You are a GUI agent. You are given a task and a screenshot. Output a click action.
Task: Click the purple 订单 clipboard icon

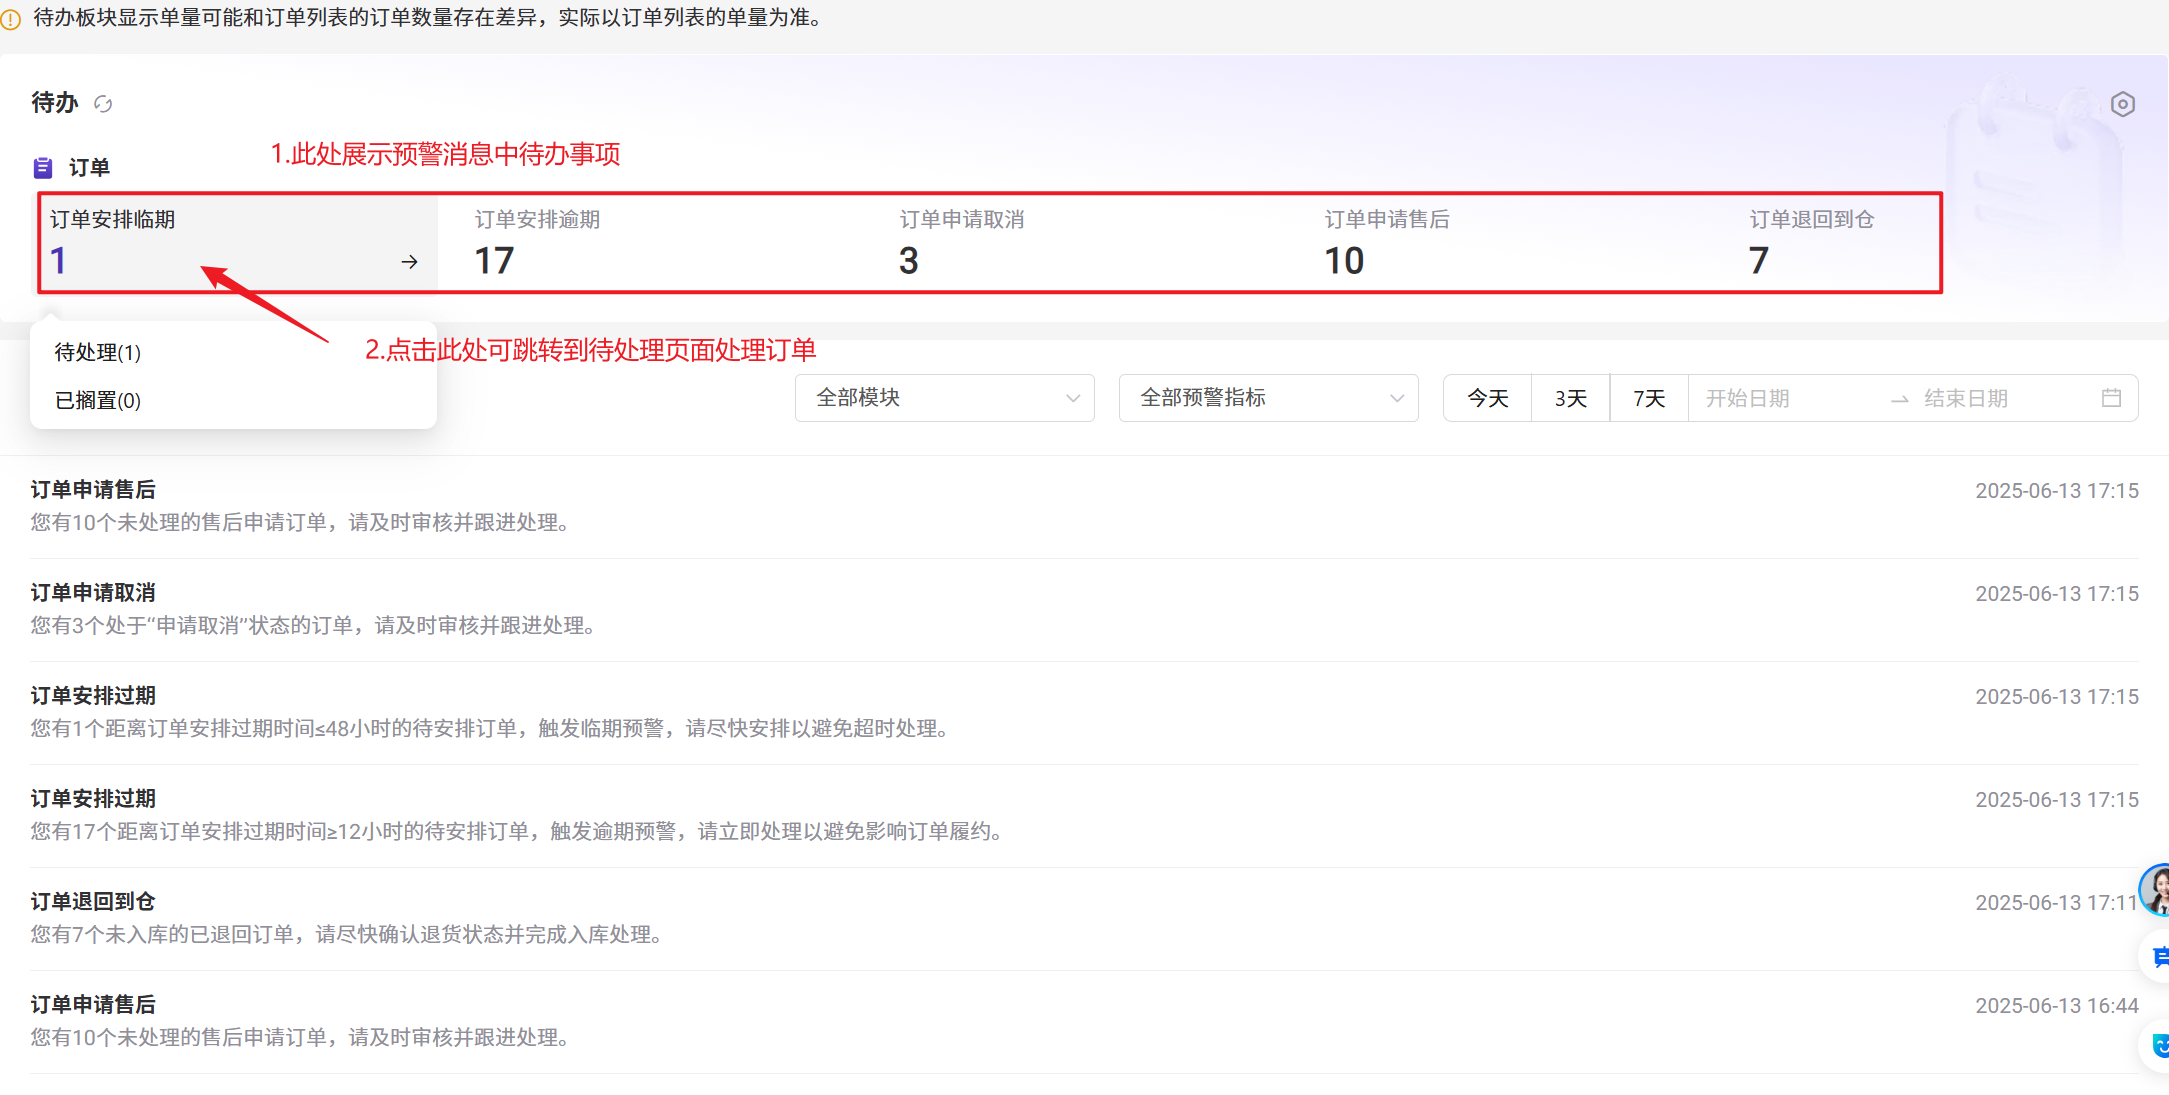[x=42, y=167]
